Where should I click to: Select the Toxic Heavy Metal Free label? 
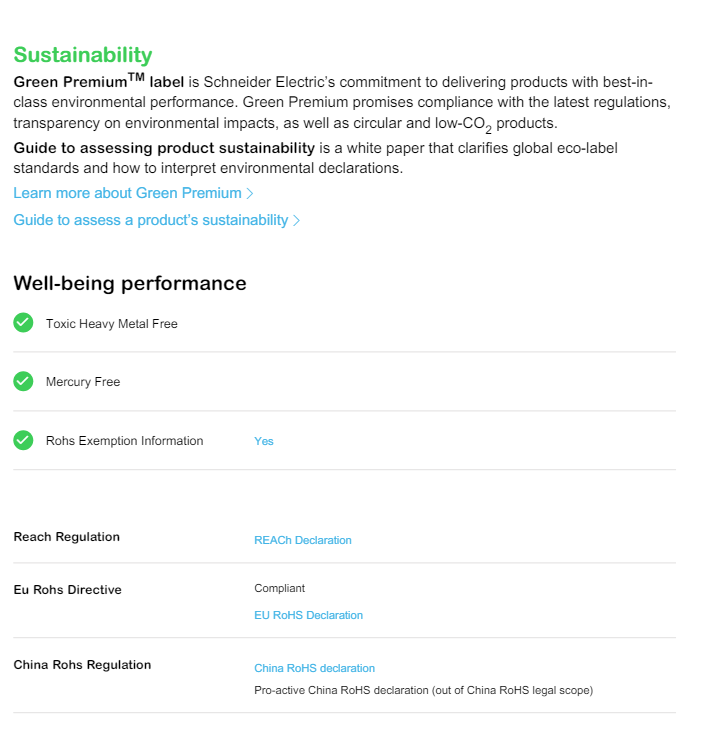coord(112,324)
